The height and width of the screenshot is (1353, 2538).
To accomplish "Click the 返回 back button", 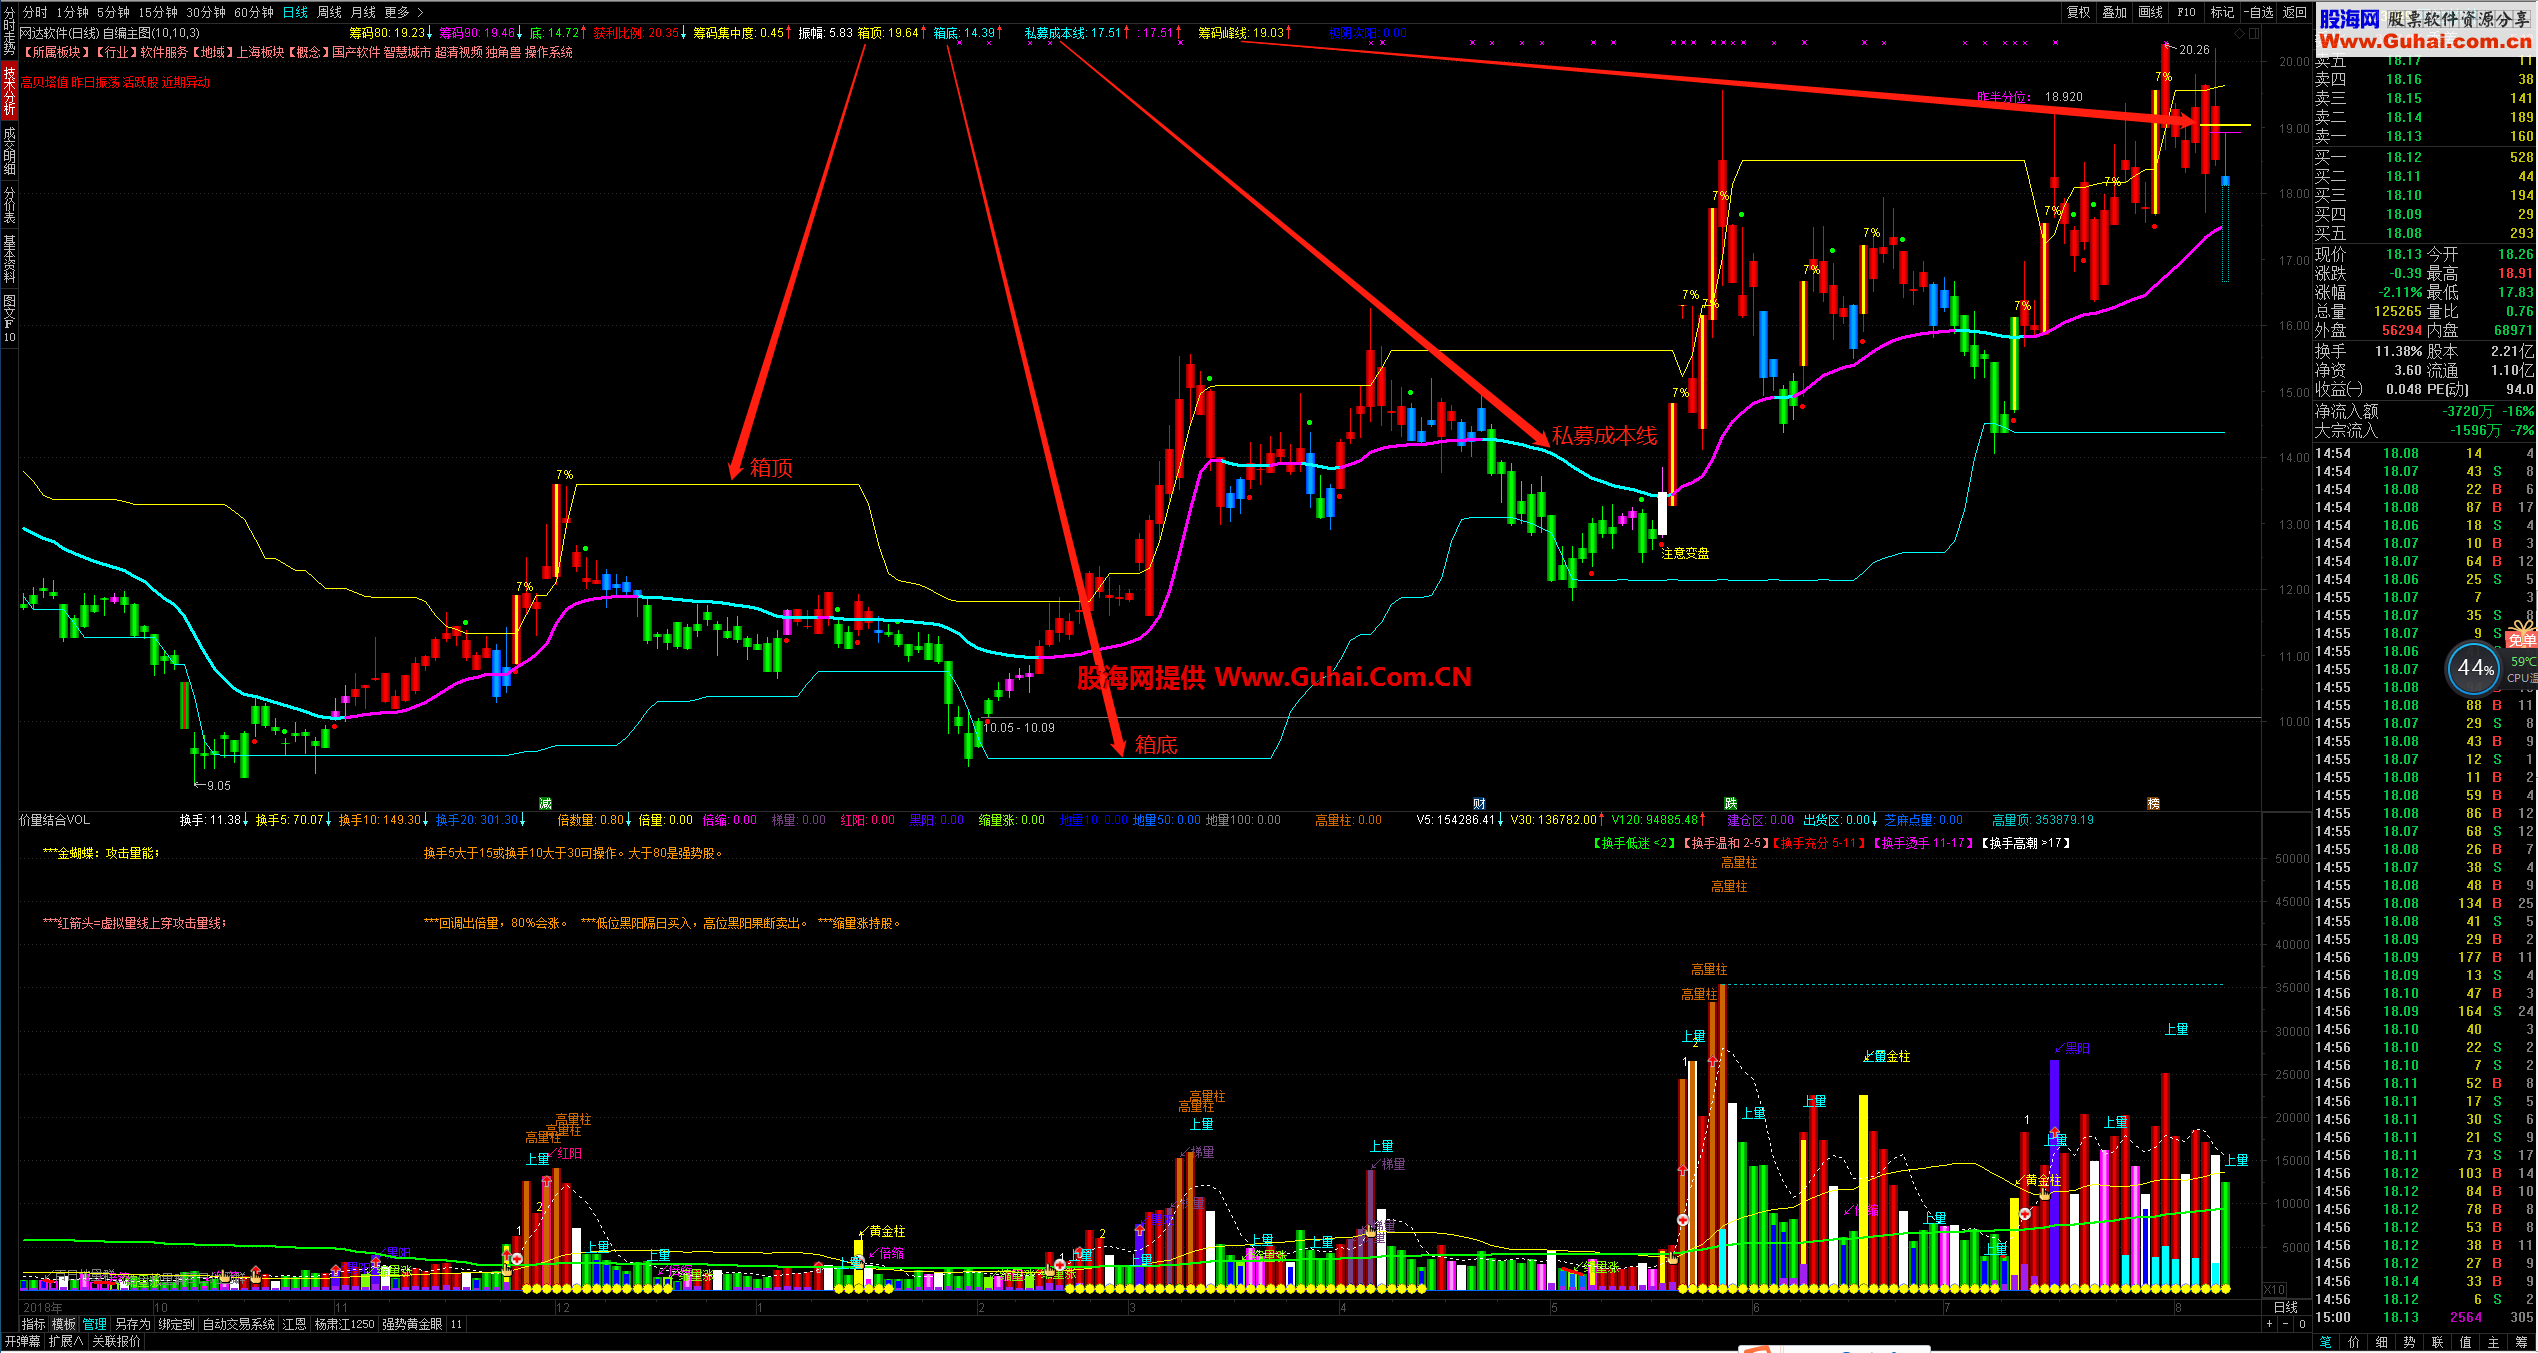I will pos(2294,12).
